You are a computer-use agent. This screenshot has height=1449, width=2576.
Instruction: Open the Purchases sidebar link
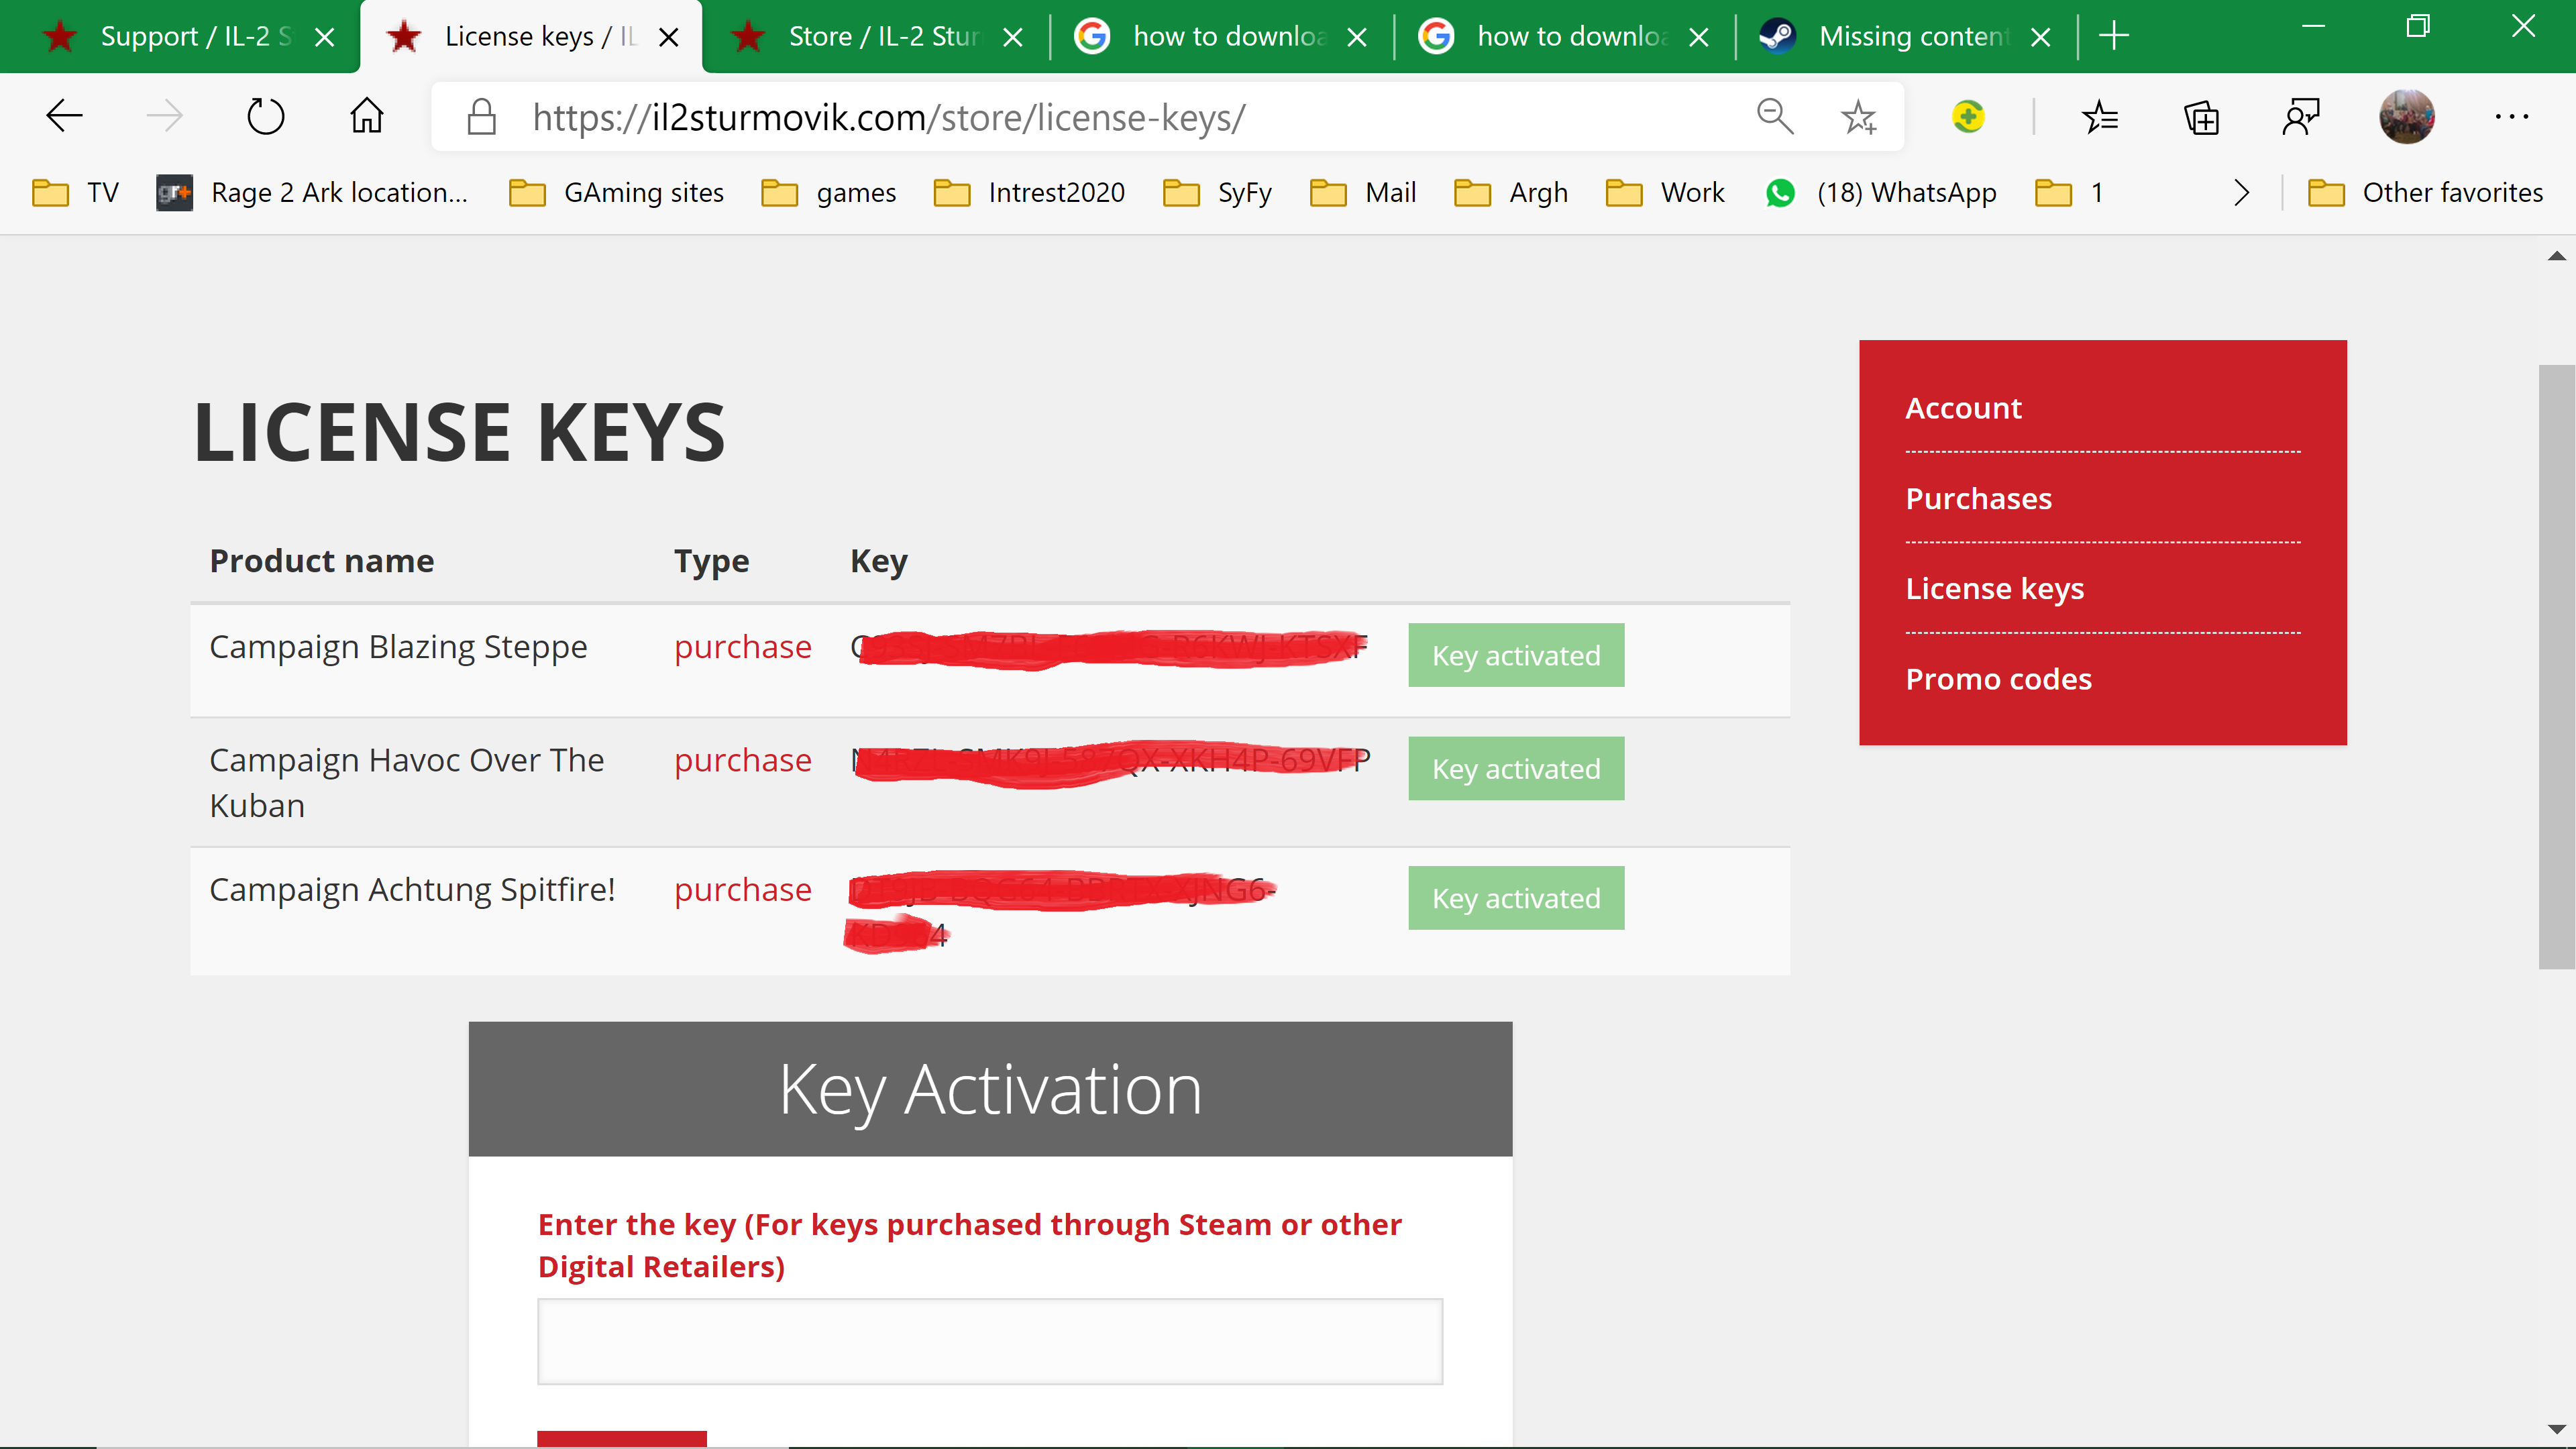(1978, 498)
